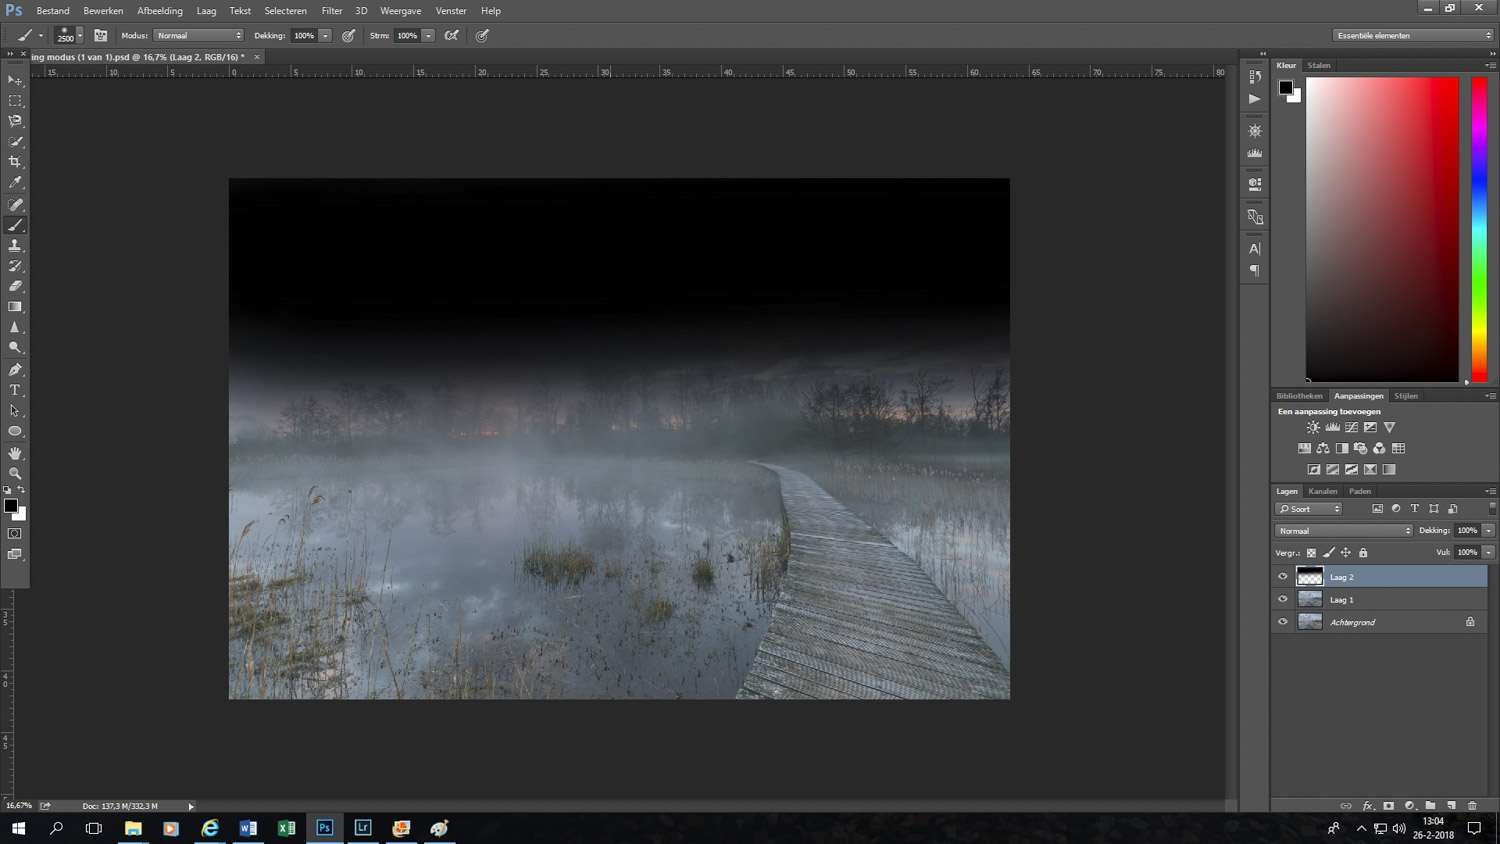Viewport: 1500px width, 844px height.
Task: Select the Horizontal Type tool
Action: click(x=15, y=390)
